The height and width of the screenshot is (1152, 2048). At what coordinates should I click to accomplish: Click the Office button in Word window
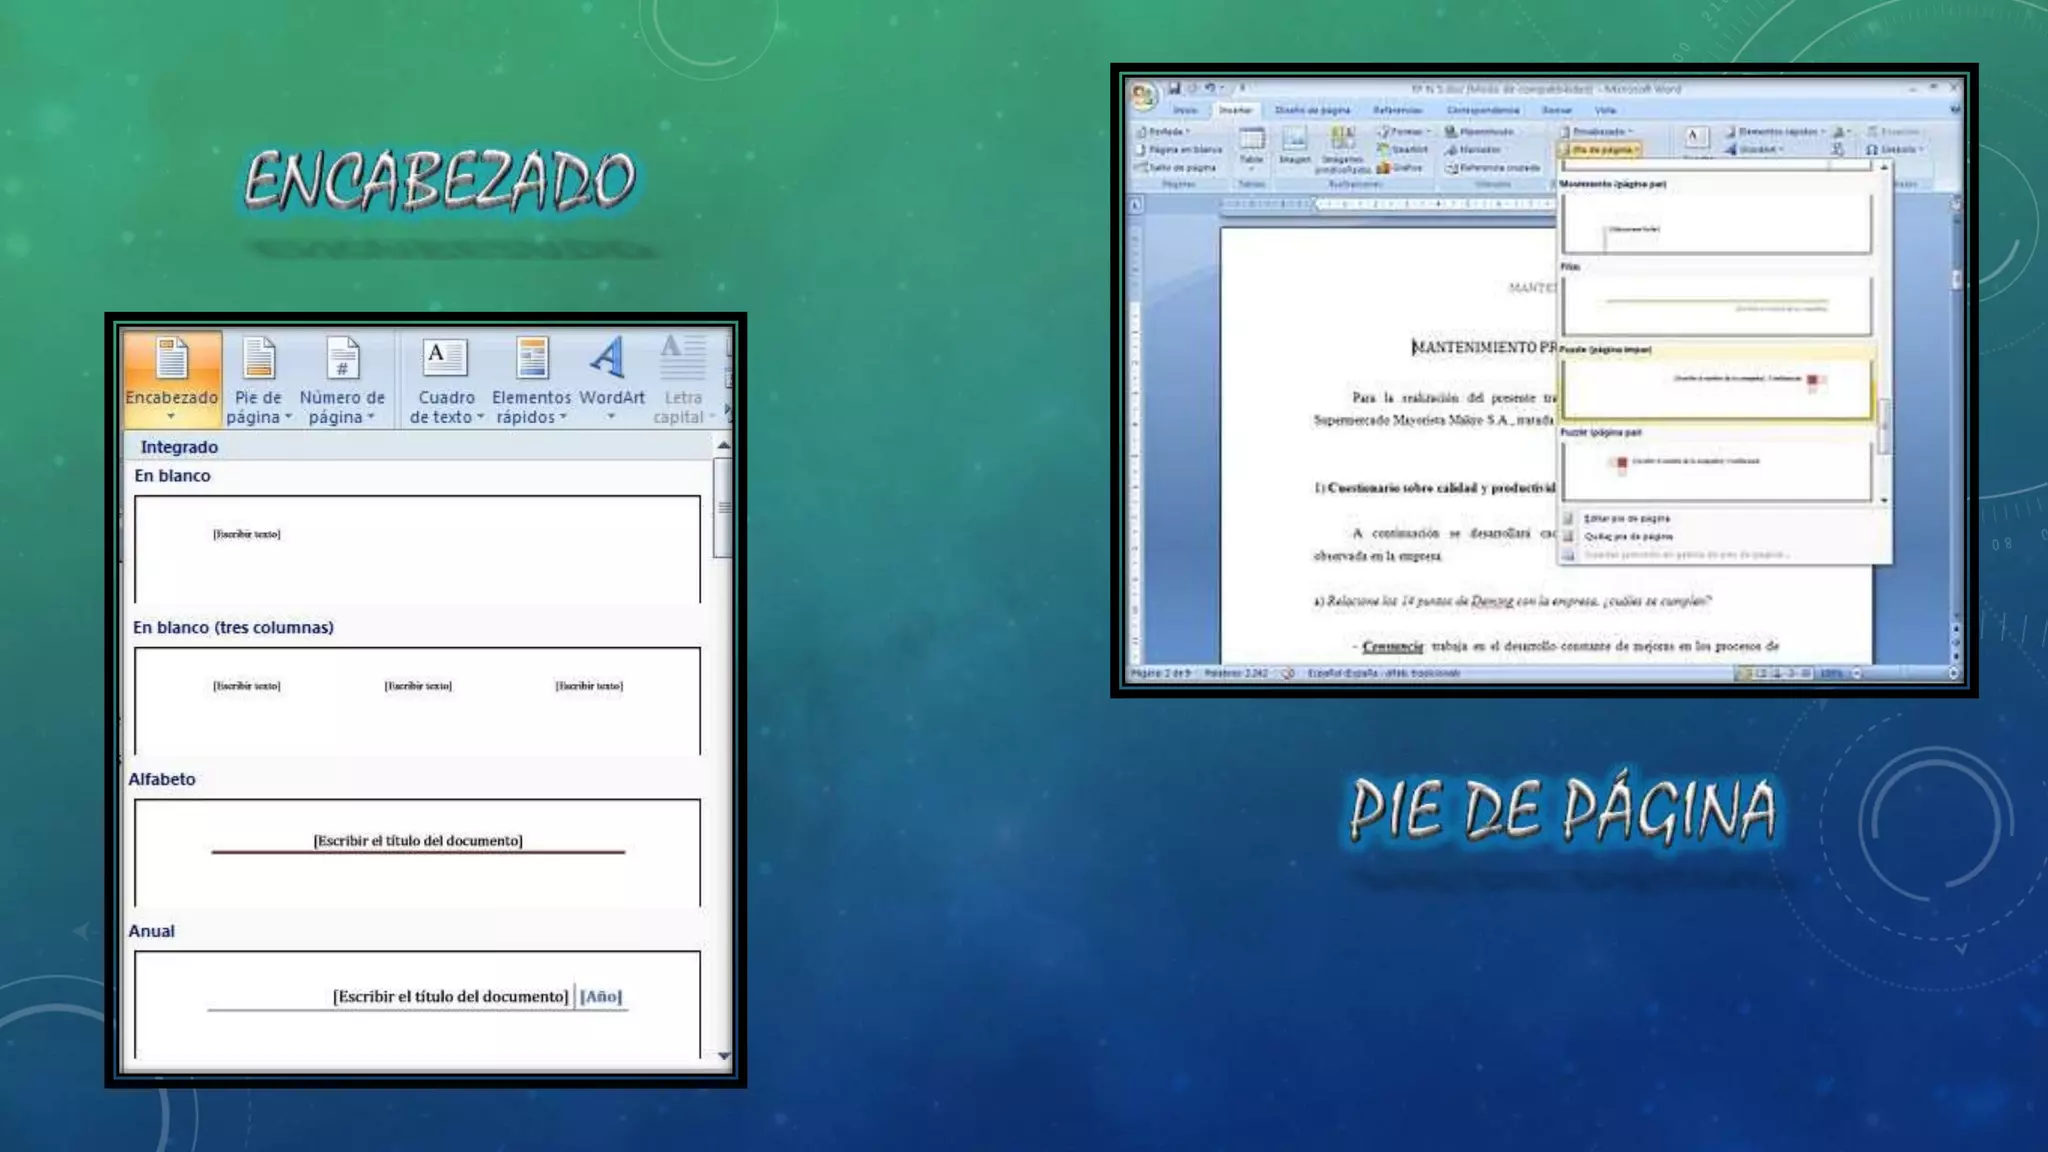[x=1143, y=96]
